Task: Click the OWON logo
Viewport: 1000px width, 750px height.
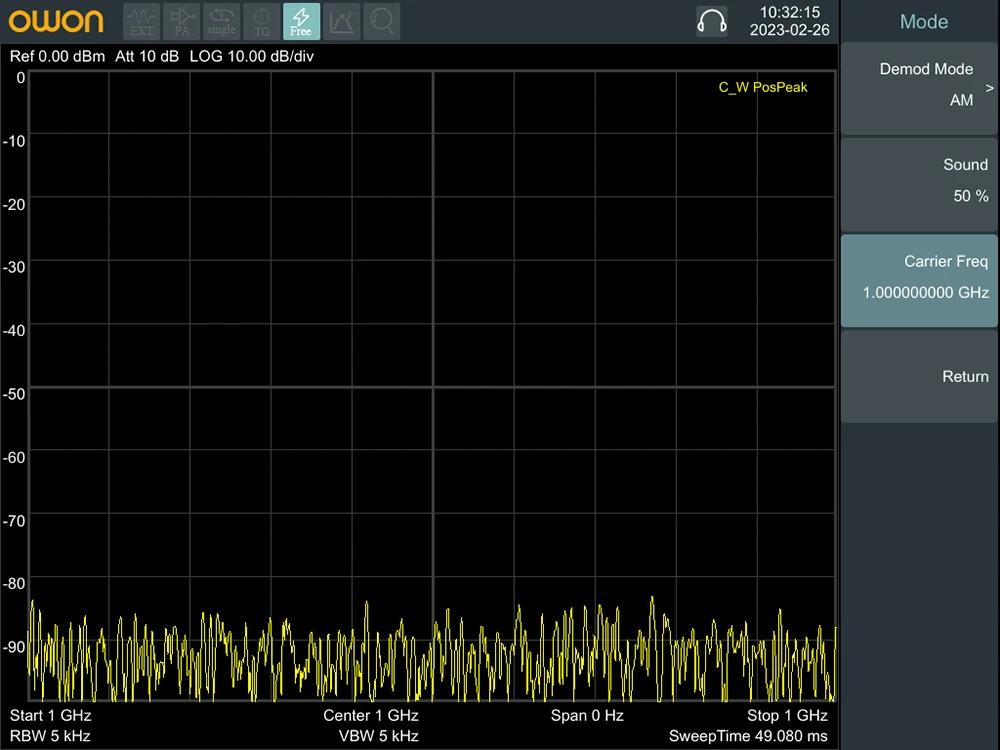Action: click(x=57, y=21)
